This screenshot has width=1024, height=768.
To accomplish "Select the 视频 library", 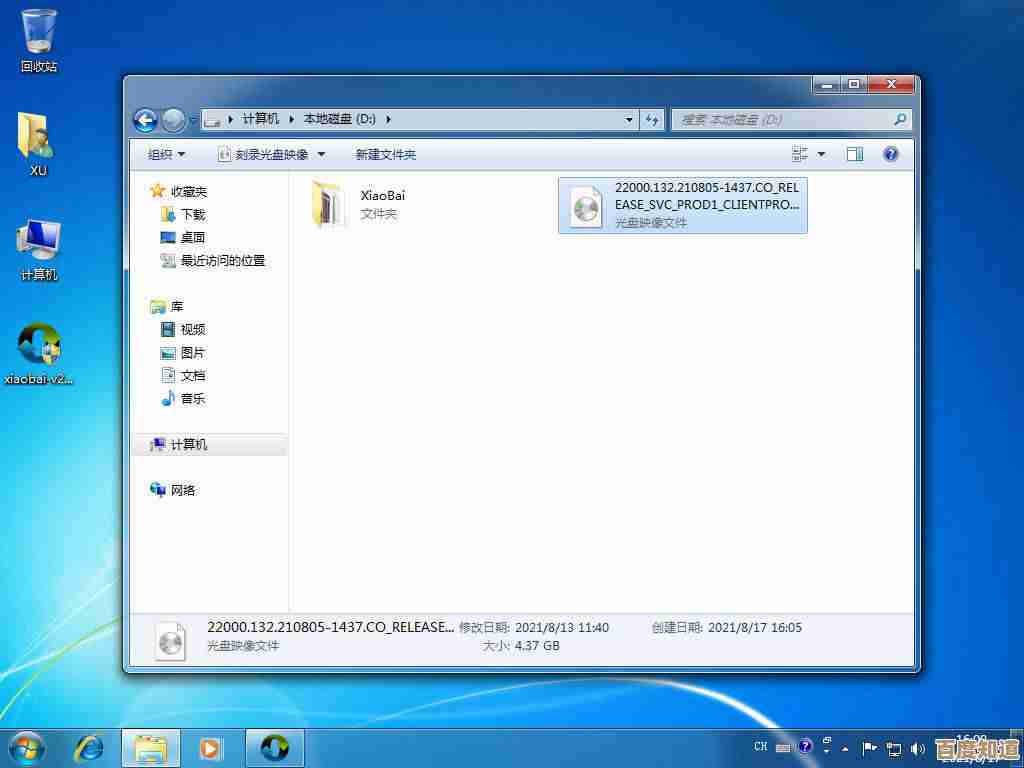I will (x=192, y=329).
